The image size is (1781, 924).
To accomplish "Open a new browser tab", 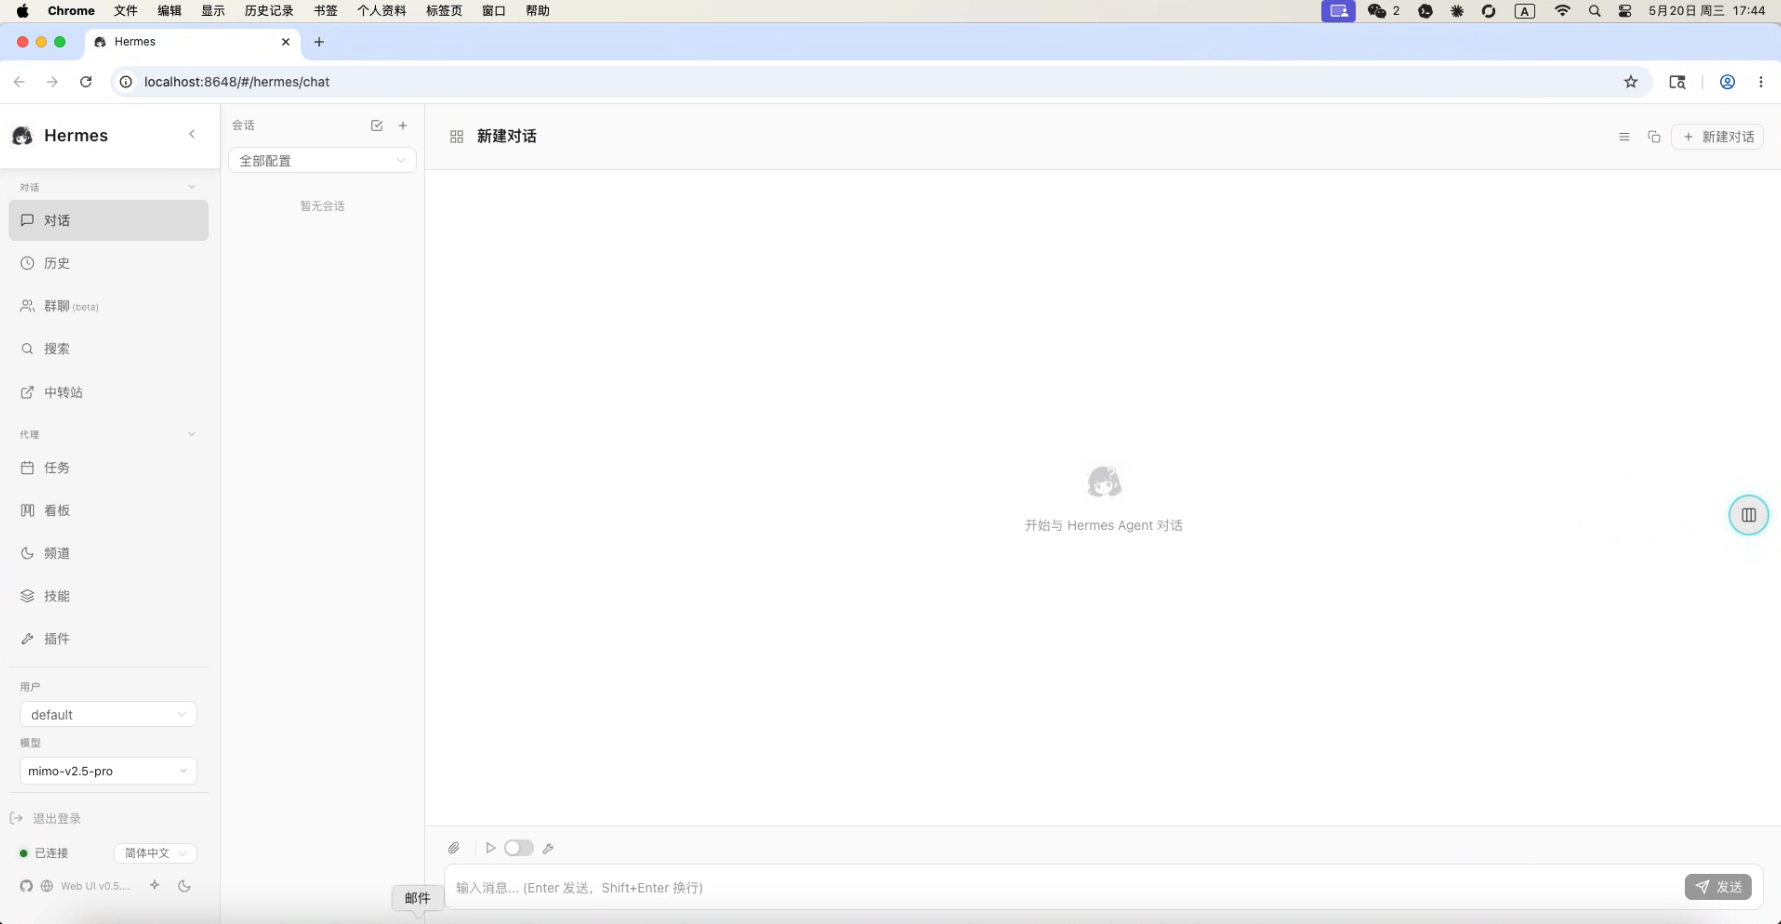I will coord(319,42).
